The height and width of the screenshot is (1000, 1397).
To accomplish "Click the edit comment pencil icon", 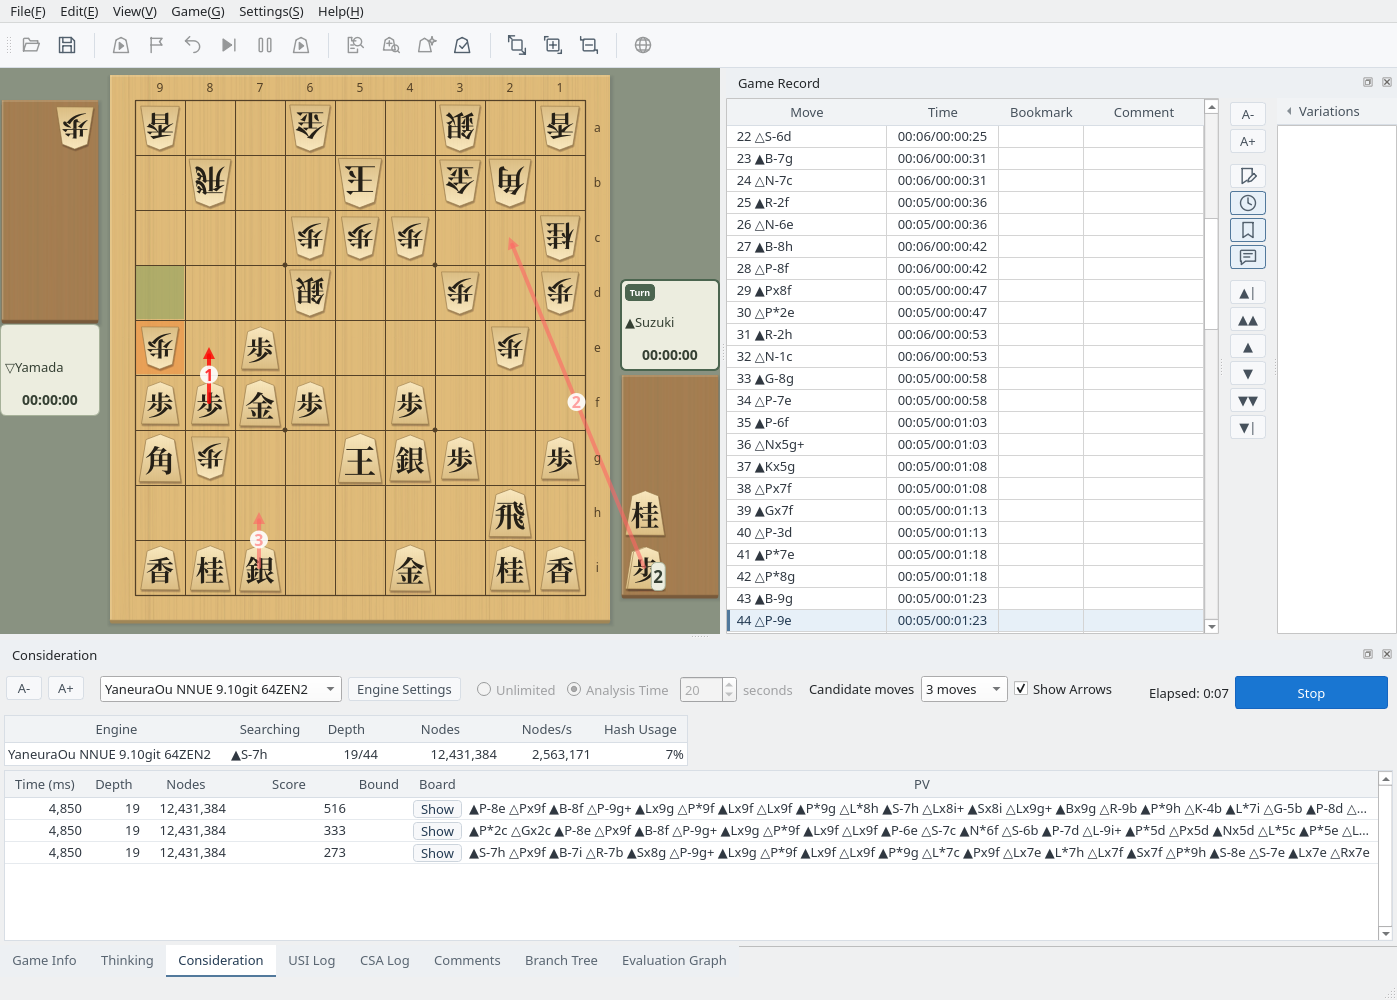I will pyautogui.click(x=1248, y=176).
